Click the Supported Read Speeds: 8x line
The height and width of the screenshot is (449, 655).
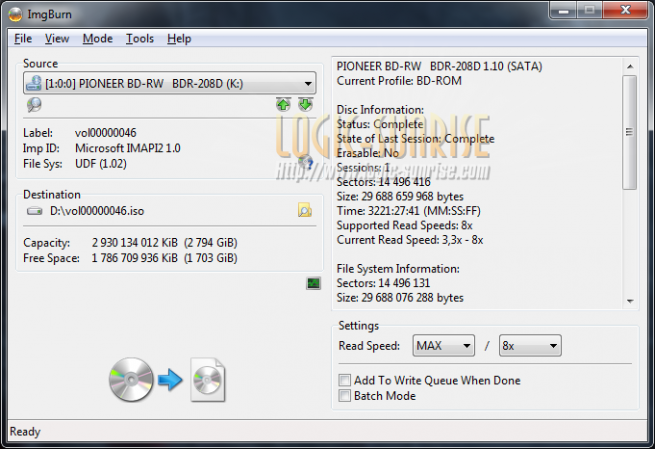(x=404, y=226)
